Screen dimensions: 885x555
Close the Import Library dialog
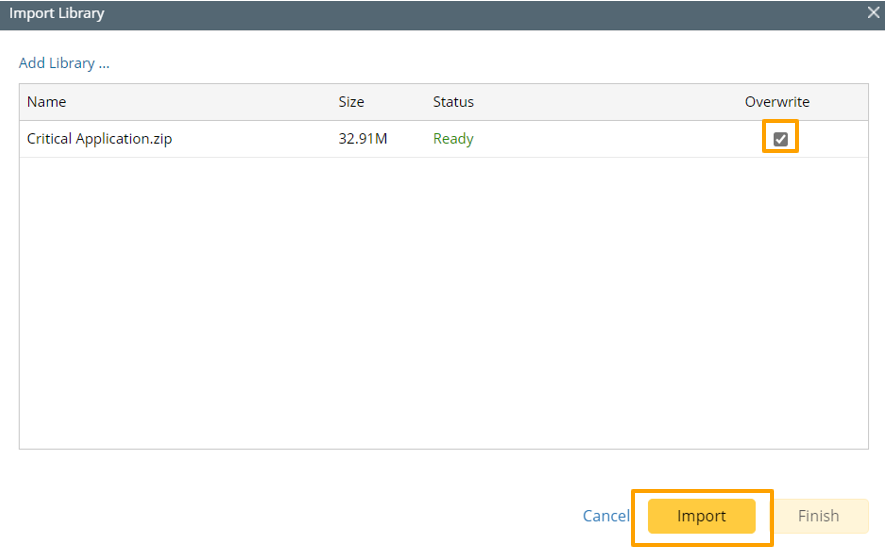874,14
